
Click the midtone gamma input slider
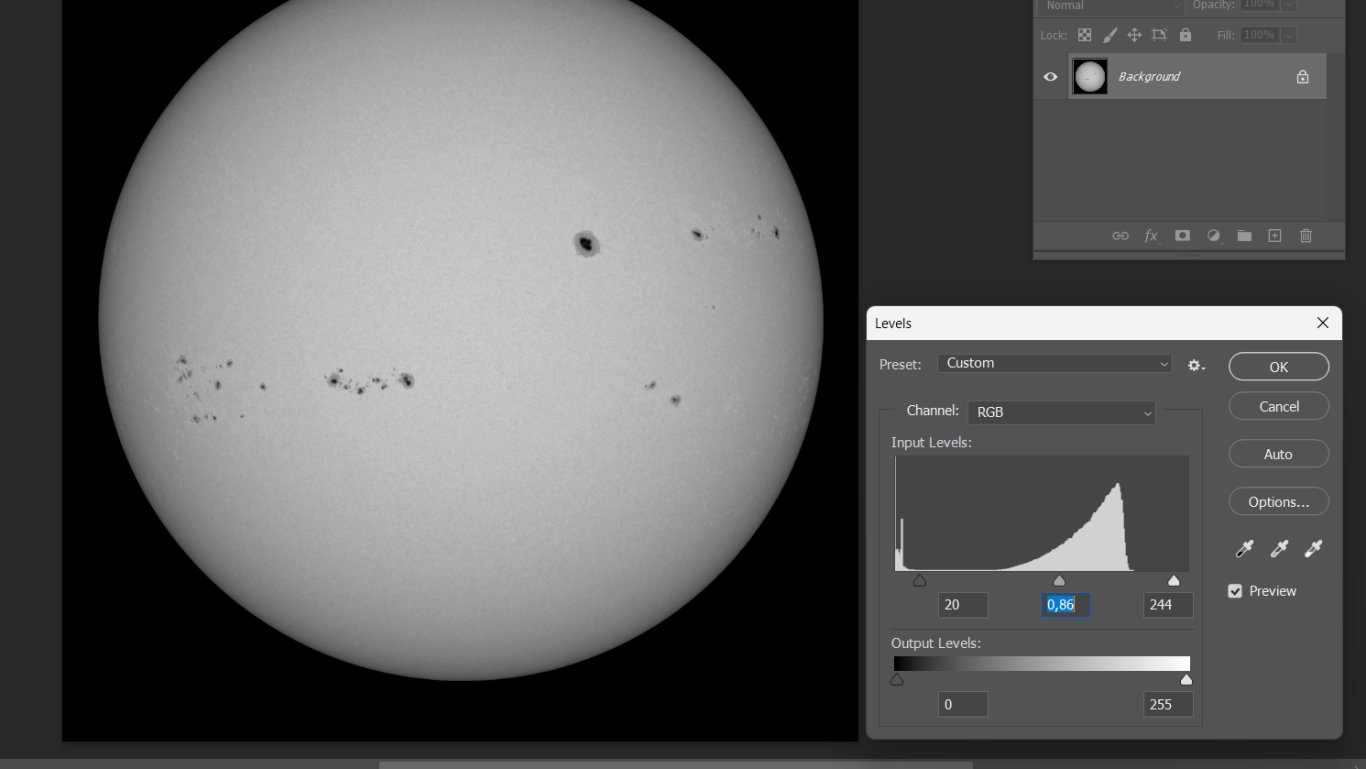pos(1059,580)
